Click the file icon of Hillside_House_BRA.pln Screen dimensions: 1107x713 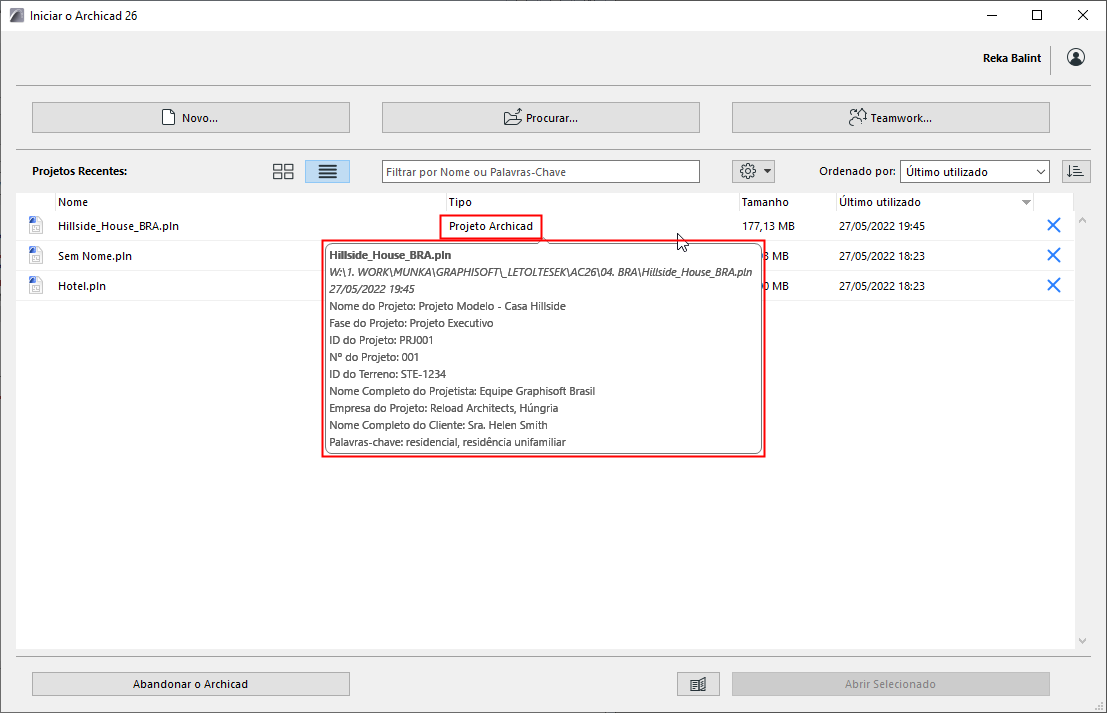click(x=36, y=225)
